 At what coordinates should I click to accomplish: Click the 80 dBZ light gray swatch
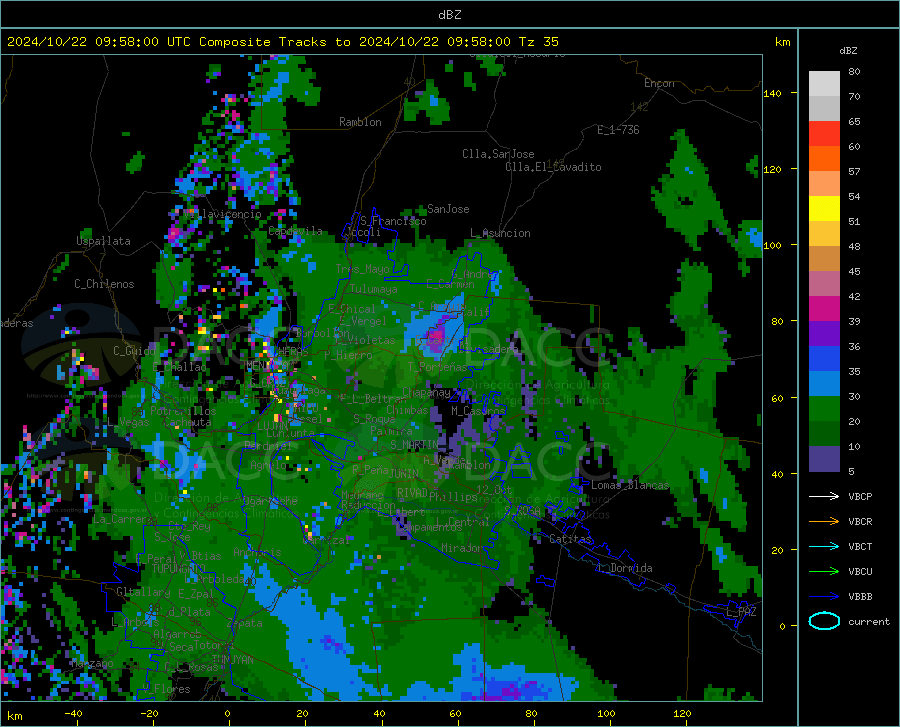click(x=824, y=83)
